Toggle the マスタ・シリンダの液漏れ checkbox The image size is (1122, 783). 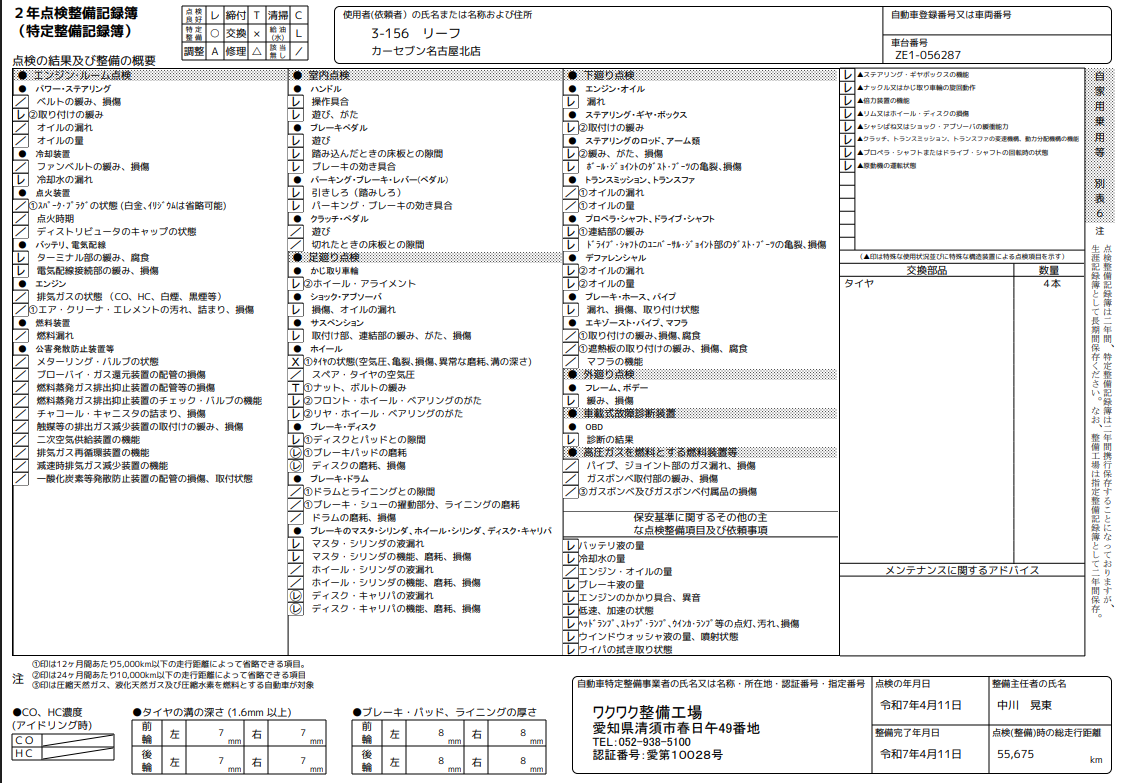pyautogui.click(x=296, y=544)
